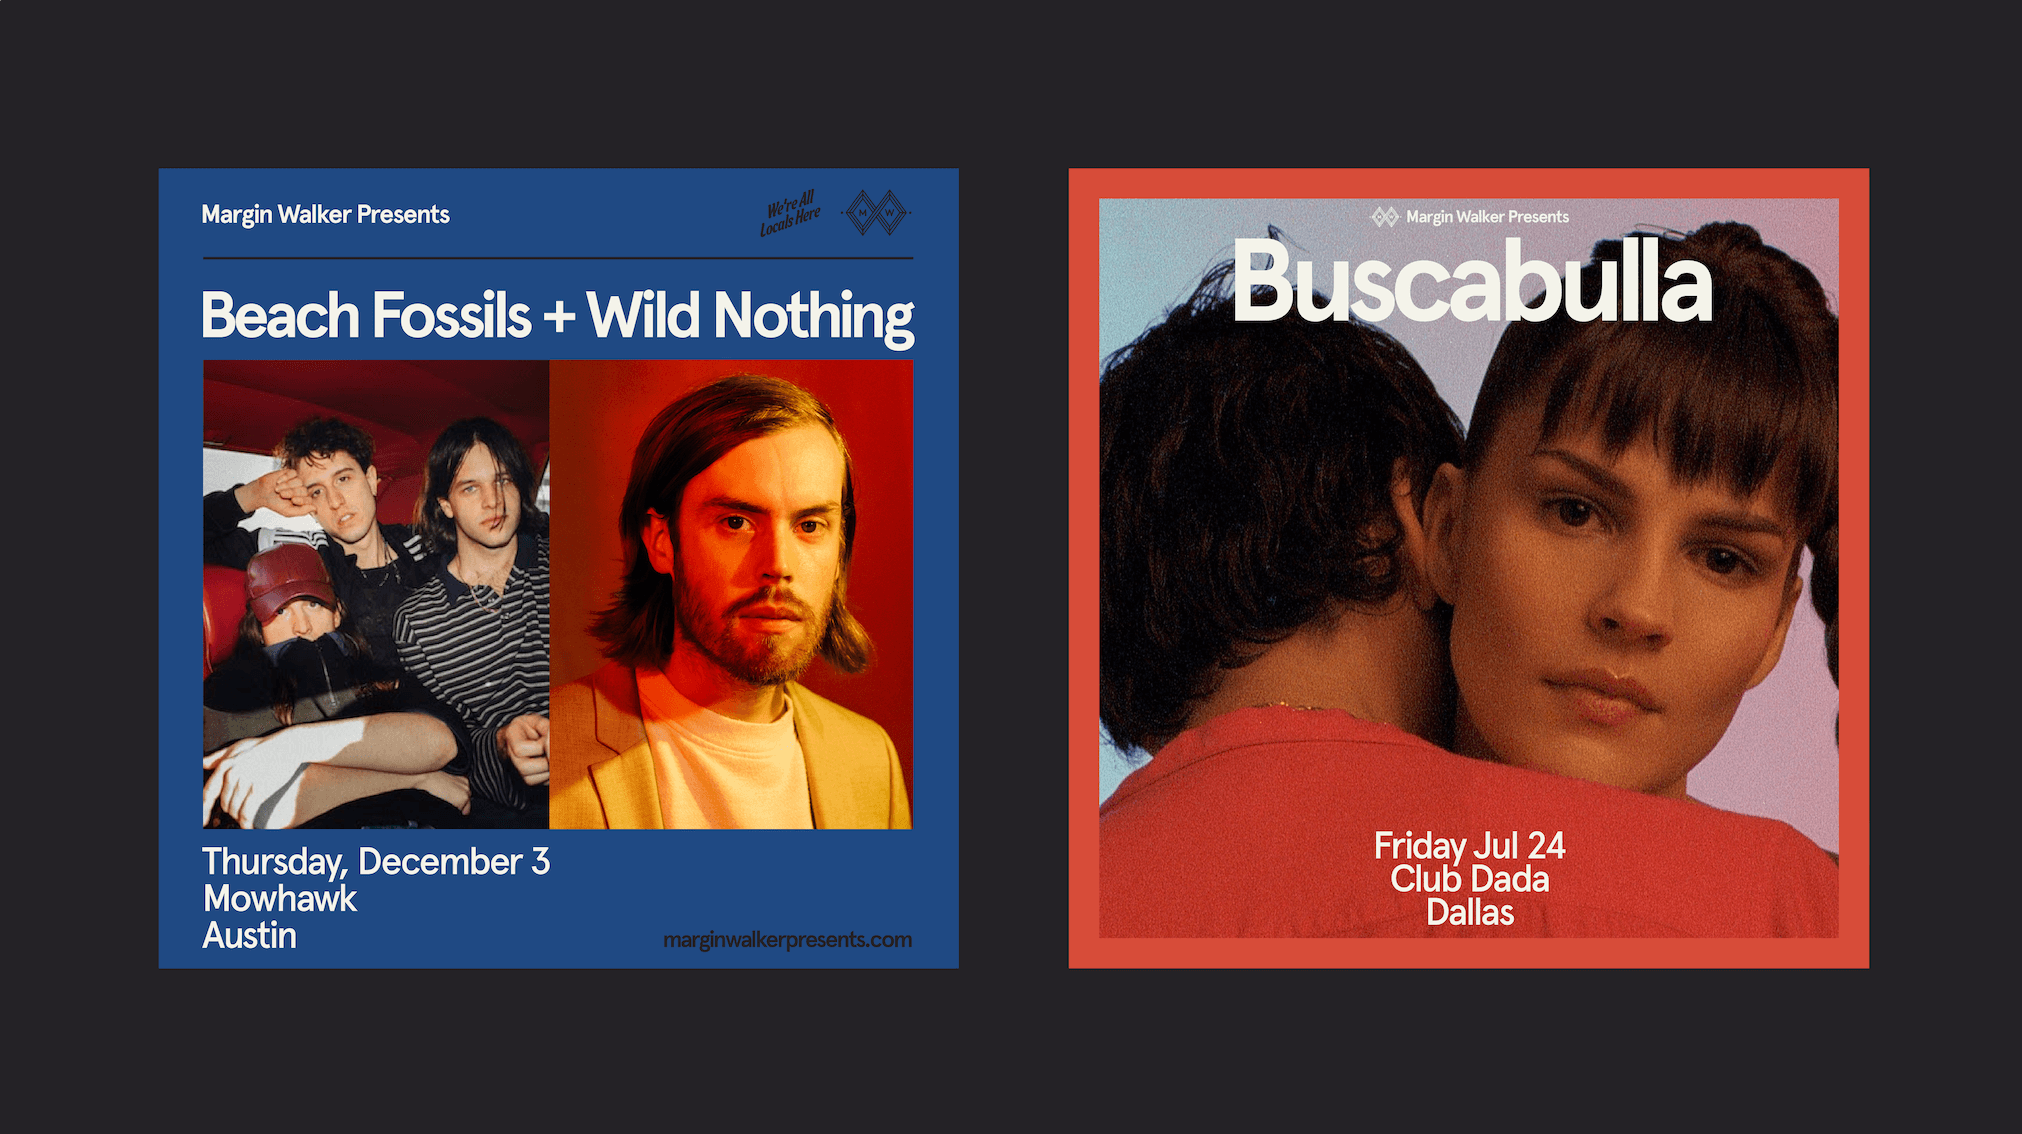
Task: Click the Thursday, December 3 date
Action: (376, 861)
